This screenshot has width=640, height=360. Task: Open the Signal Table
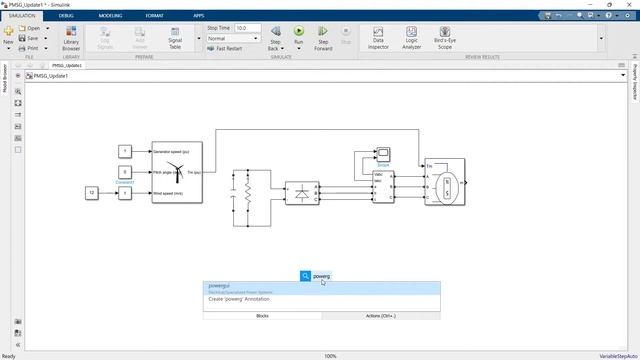[x=175, y=38]
